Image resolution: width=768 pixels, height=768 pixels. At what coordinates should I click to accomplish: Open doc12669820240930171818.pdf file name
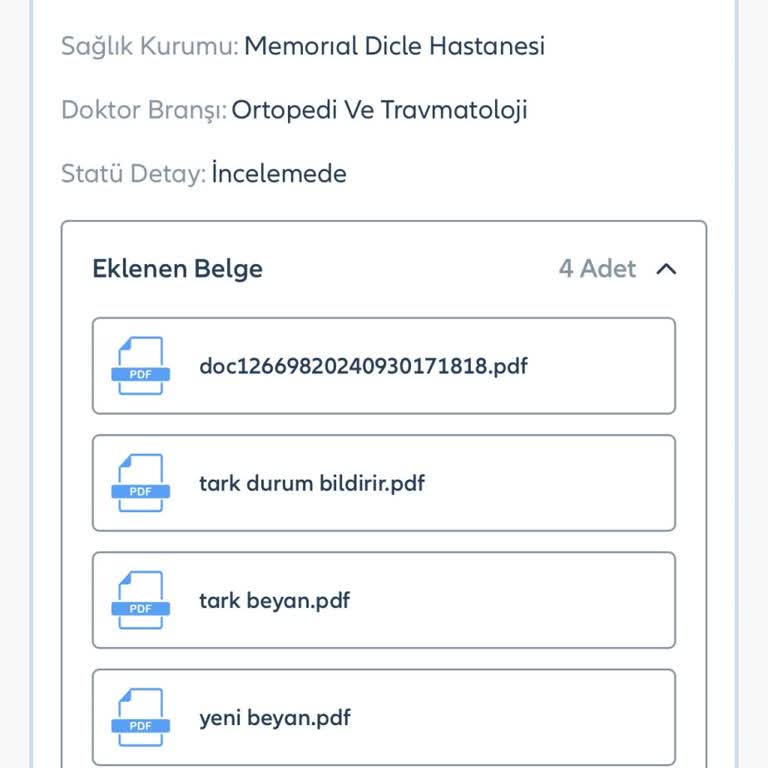point(363,366)
